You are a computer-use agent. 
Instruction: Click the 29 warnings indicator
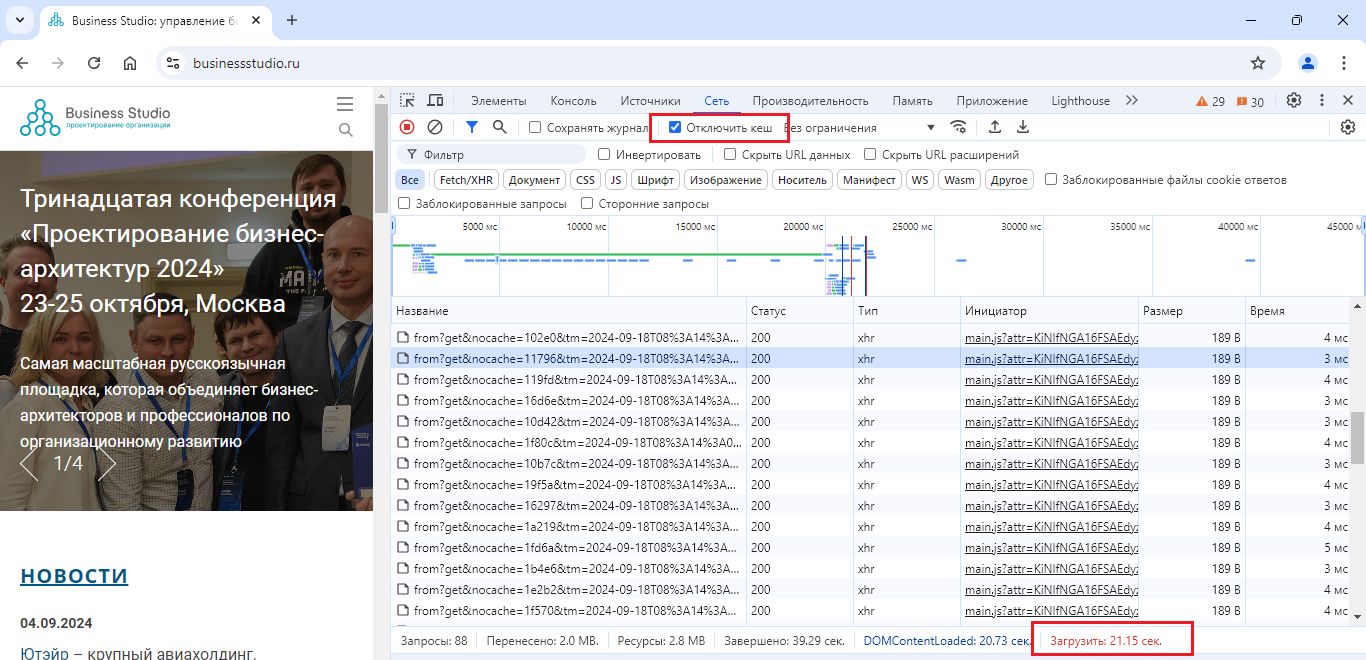pos(1211,101)
